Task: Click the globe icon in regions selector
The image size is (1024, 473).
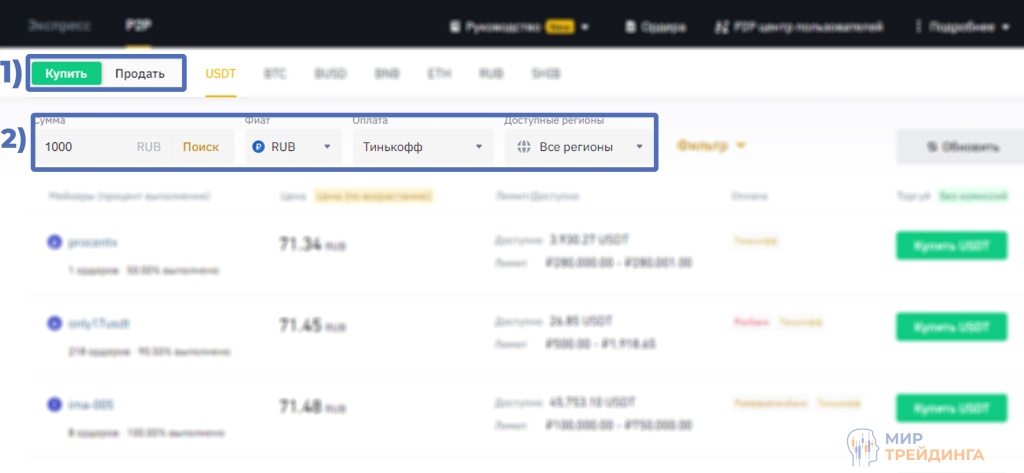Action: point(523,147)
